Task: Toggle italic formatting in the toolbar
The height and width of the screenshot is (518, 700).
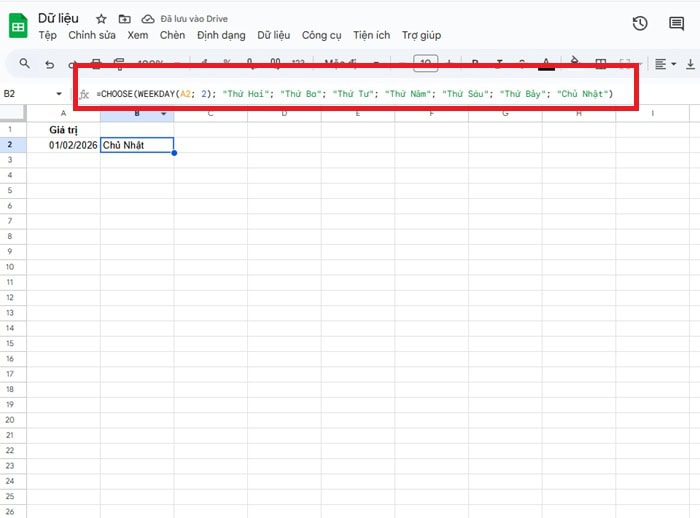Action: click(x=499, y=64)
